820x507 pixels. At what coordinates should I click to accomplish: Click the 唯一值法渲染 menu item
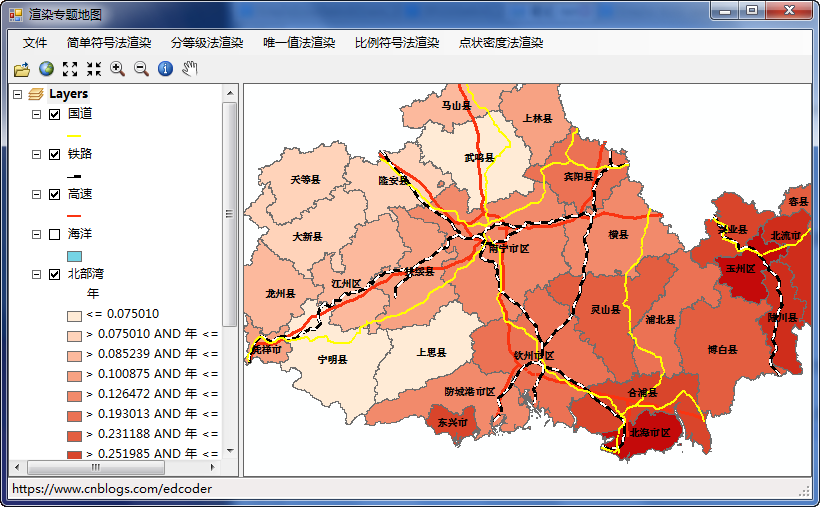(x=299, y=43)
